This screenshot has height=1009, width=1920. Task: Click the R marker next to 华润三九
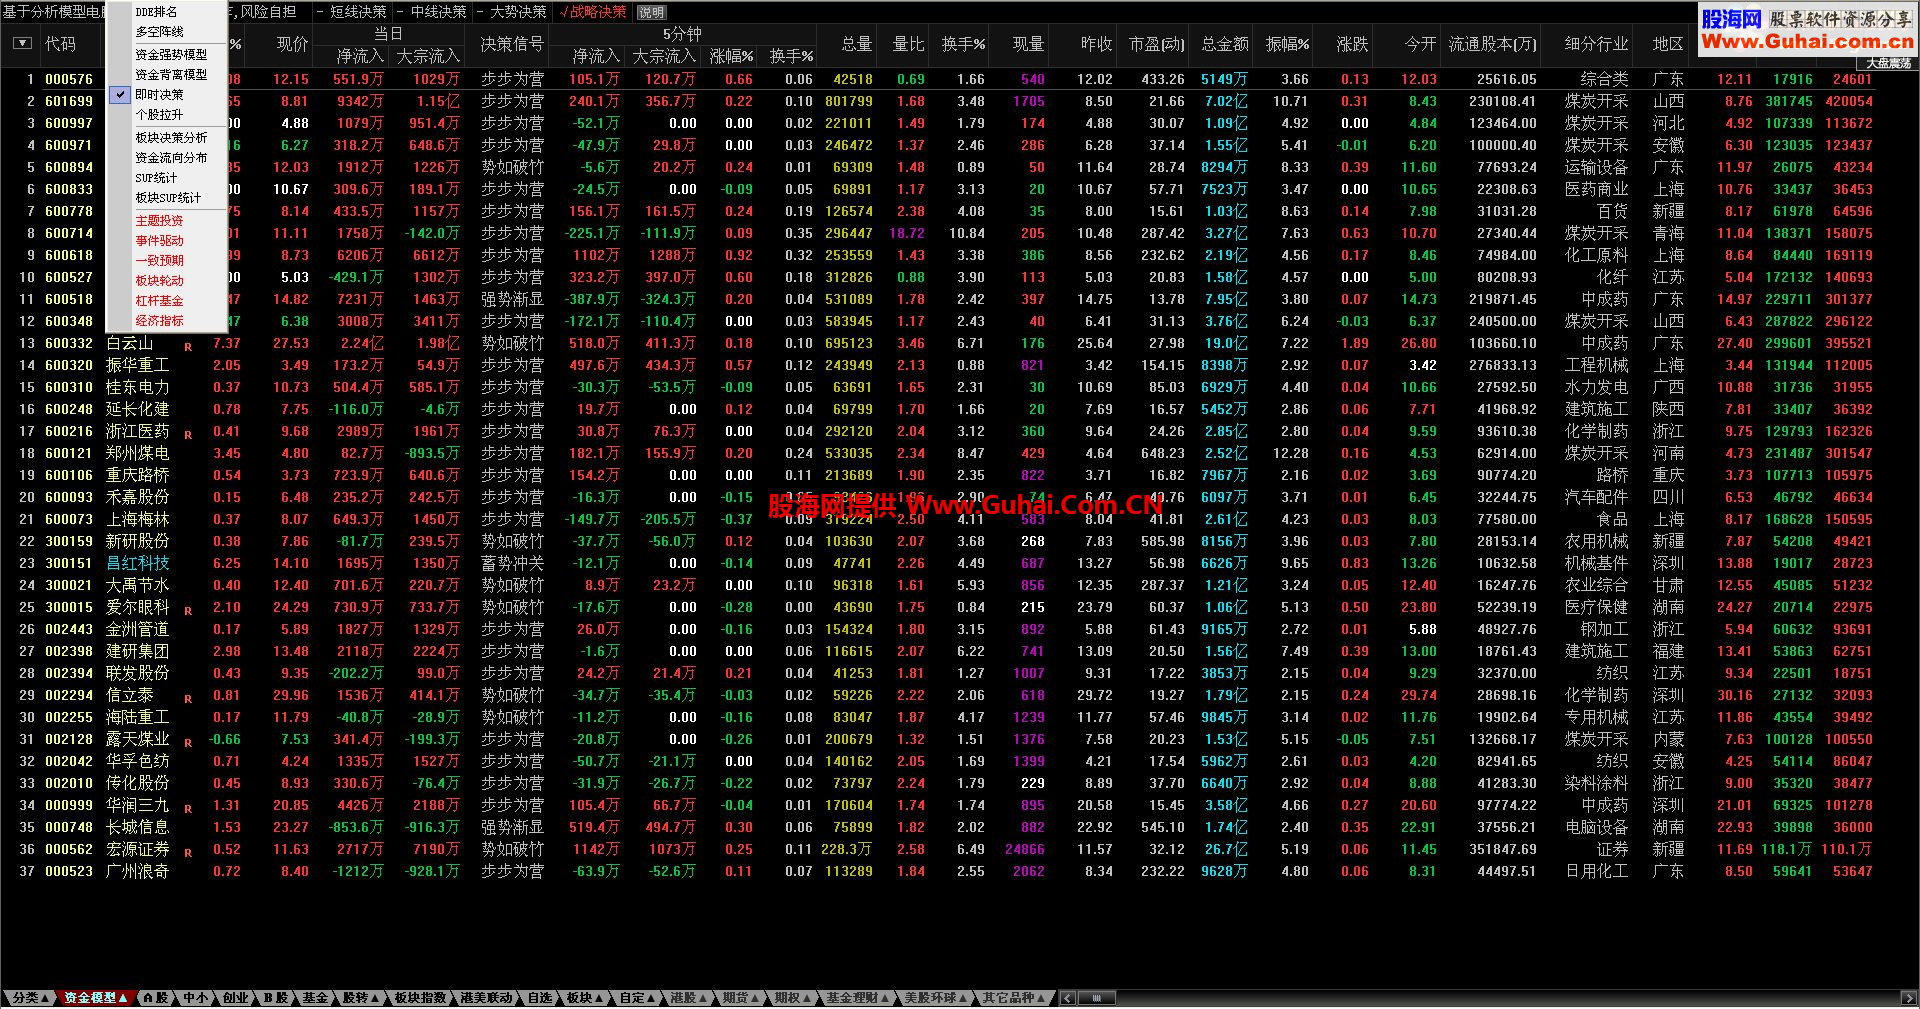click(188, 809)
